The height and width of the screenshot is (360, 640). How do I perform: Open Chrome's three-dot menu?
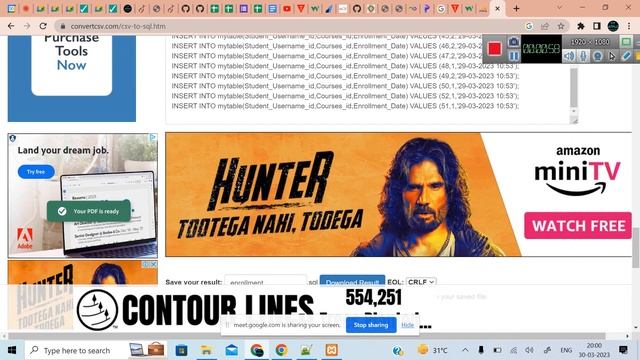pyautogui.click(x=629, y=26)
